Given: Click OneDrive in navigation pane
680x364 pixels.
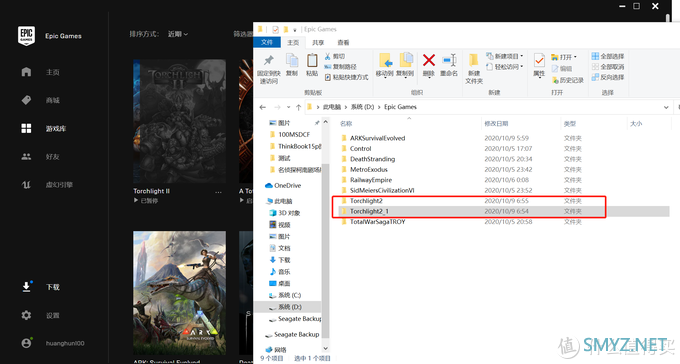Looking at the screenshot, I should 283,185.
